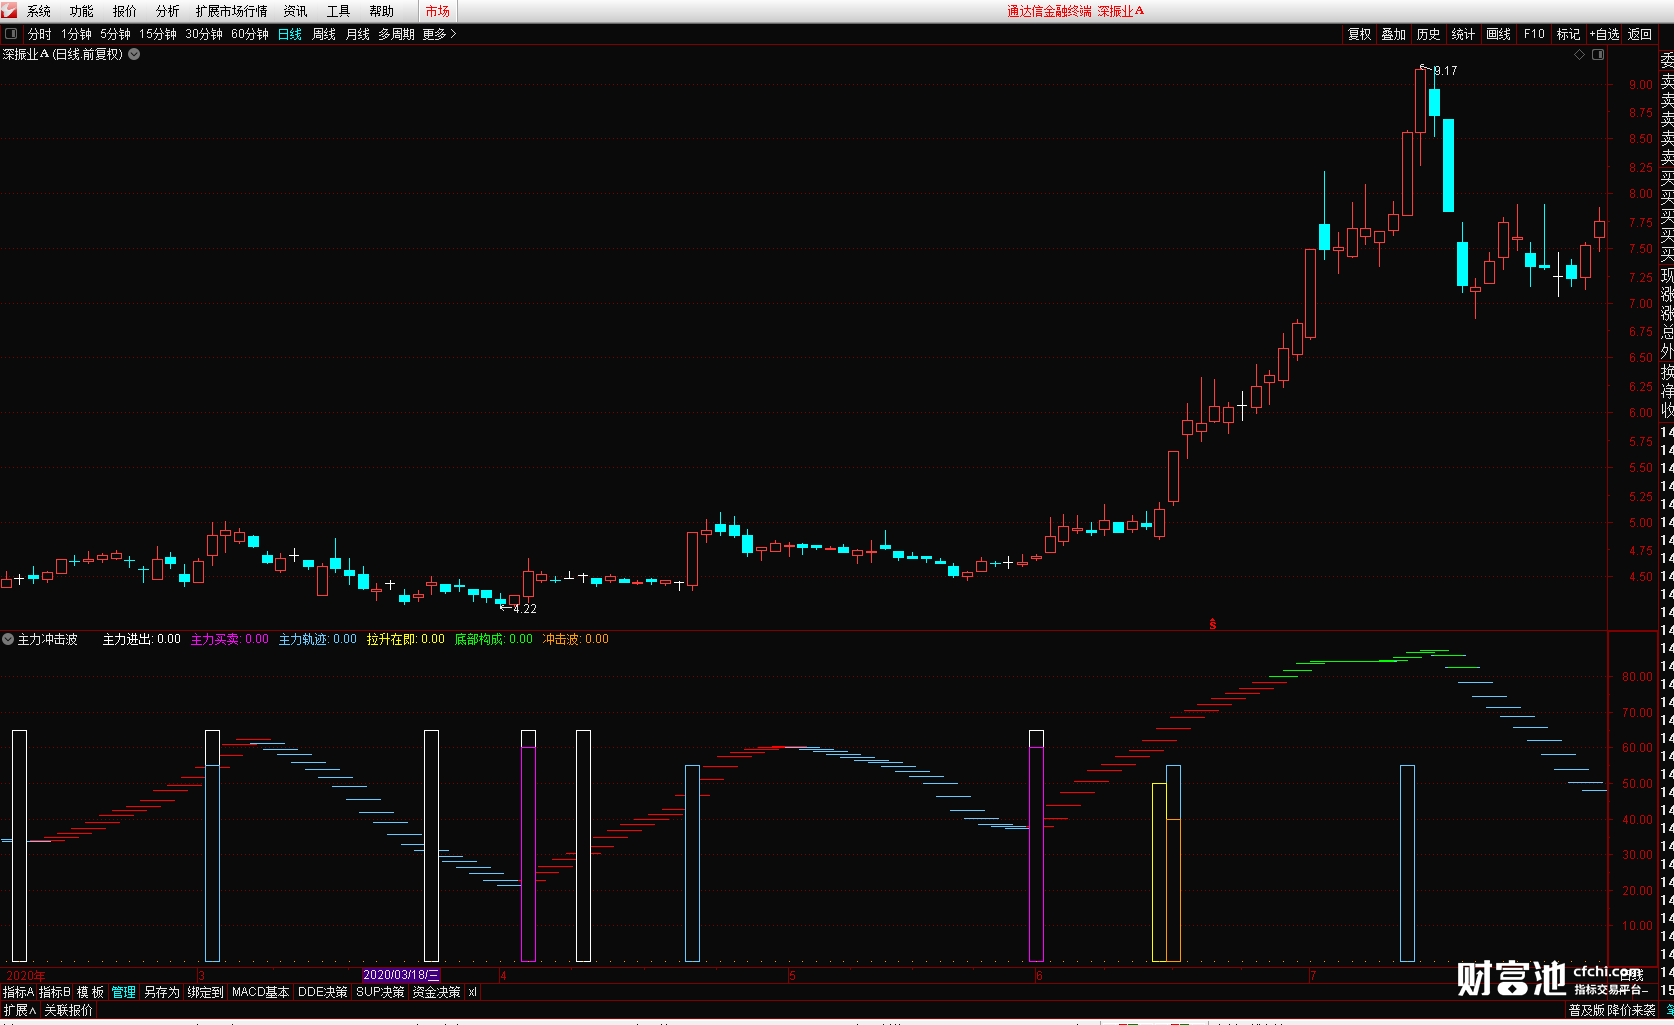The image size is (1674, 1025).
Task: Click the 9.17 high price label
Action: (x=1446, y=71)
